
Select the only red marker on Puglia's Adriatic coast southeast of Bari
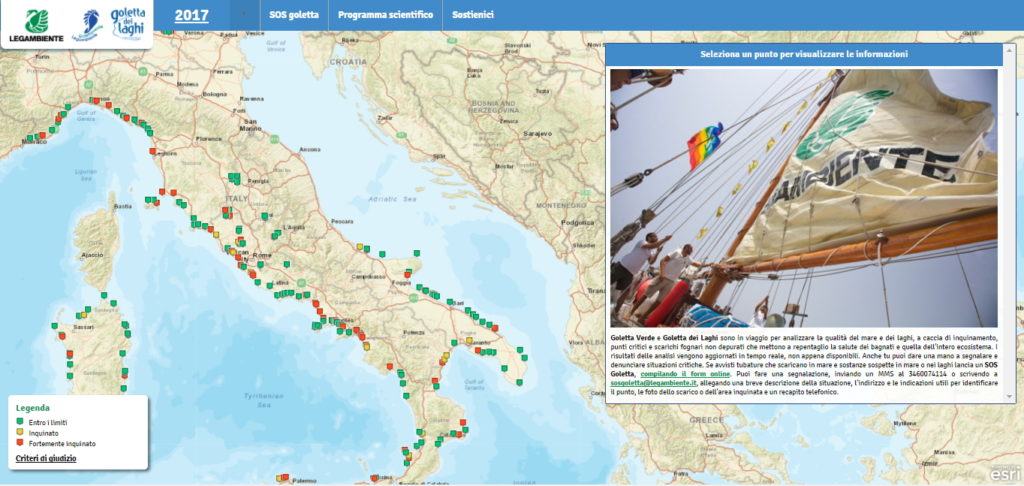(x=495, y=327)
